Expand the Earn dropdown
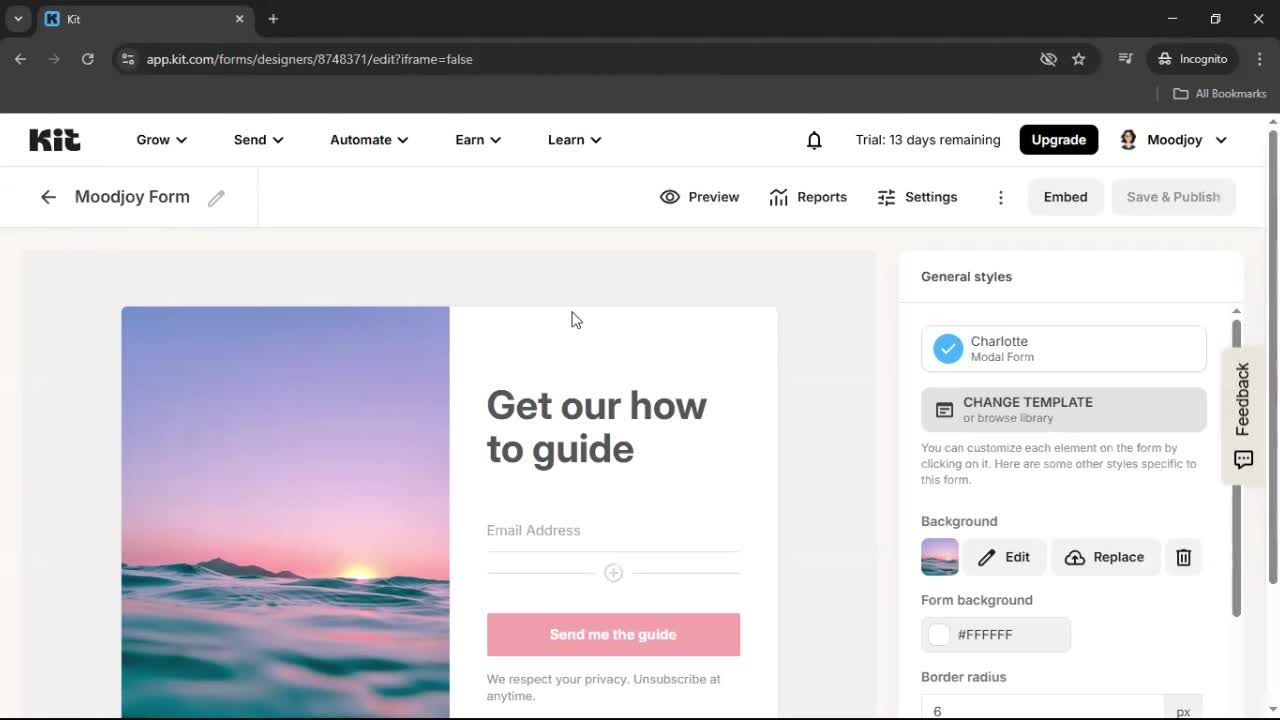 [x=477, y=140]
